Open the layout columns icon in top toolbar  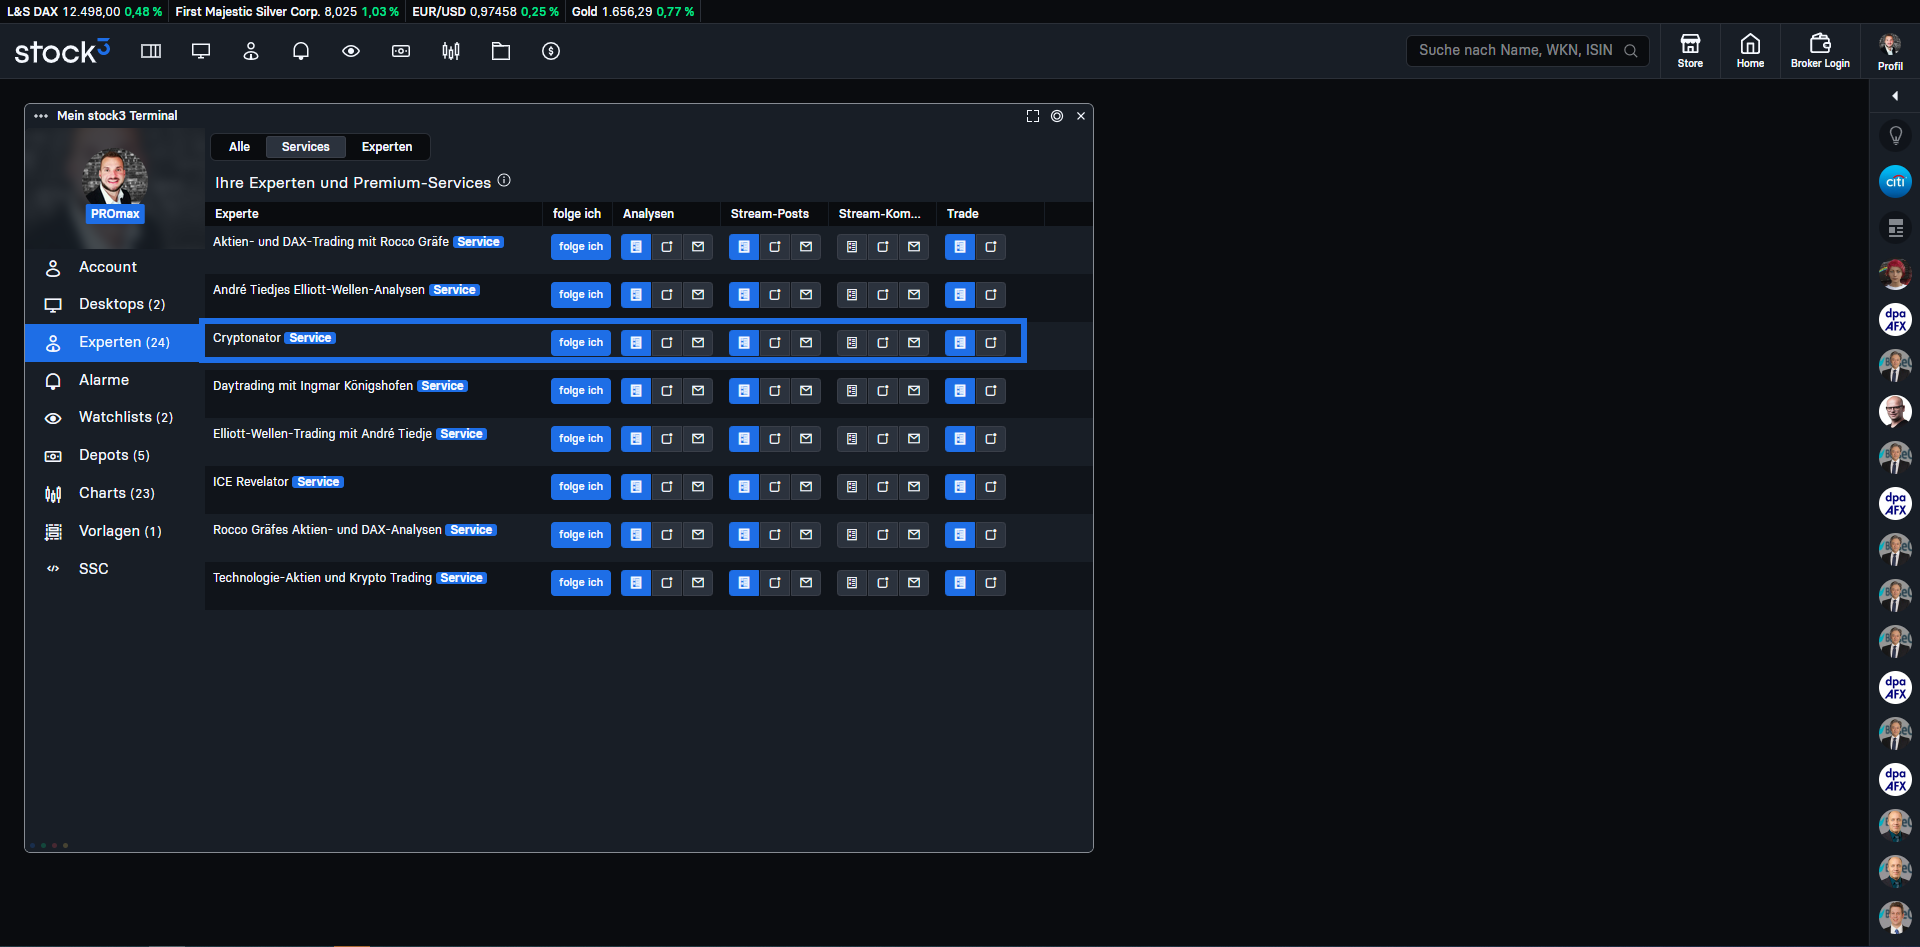[x=151, y=51]
